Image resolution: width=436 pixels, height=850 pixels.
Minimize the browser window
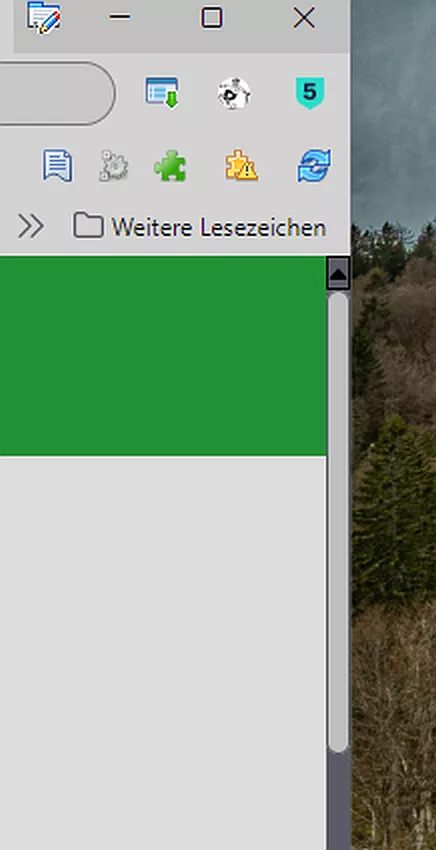[x=120, y=17]
